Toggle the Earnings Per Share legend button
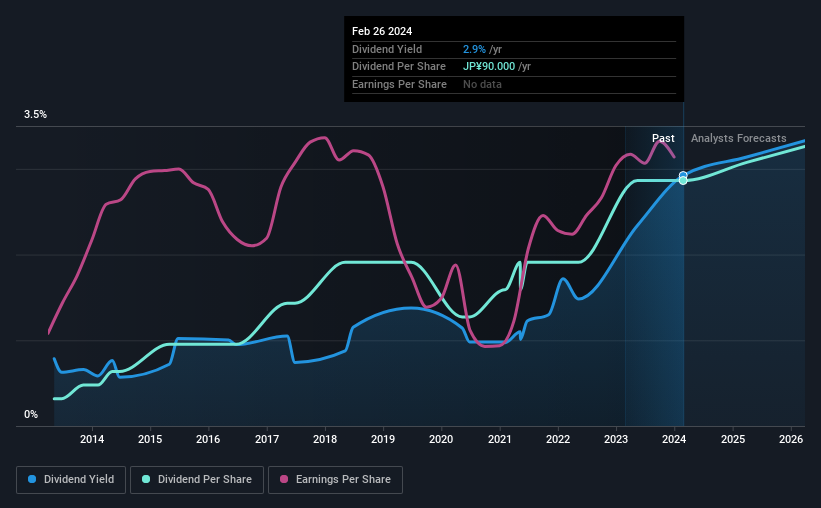Viewport: 821px width, 508px height. (335, 480)
